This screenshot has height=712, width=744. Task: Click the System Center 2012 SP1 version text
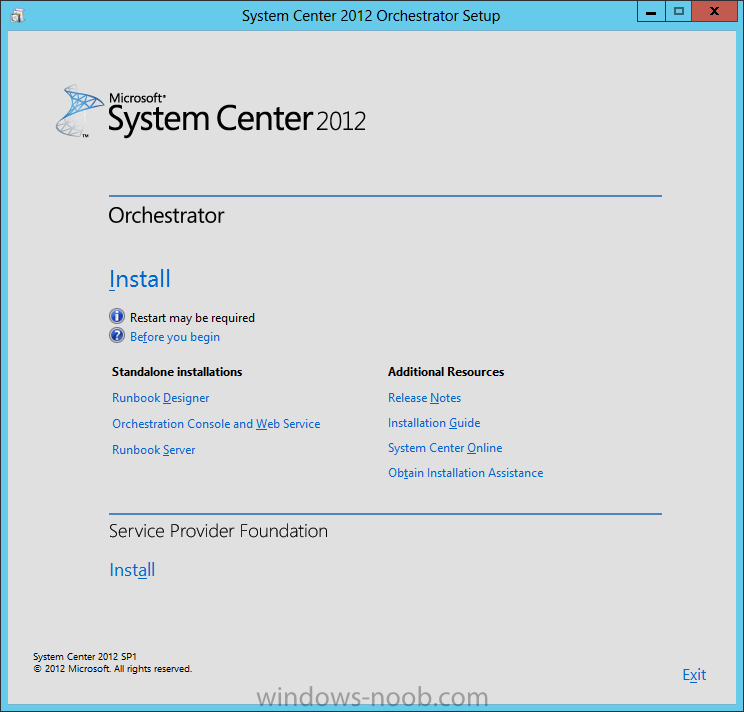click(85, 657)
